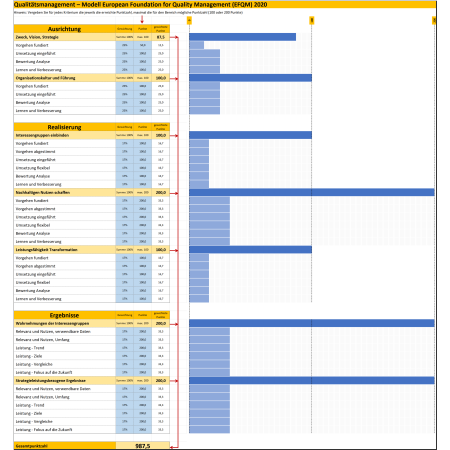Image resolution: width=450 pixels, height=450 pixels.
Task: Click the red down arrow above Punkte column
Action: coord(142,19)
